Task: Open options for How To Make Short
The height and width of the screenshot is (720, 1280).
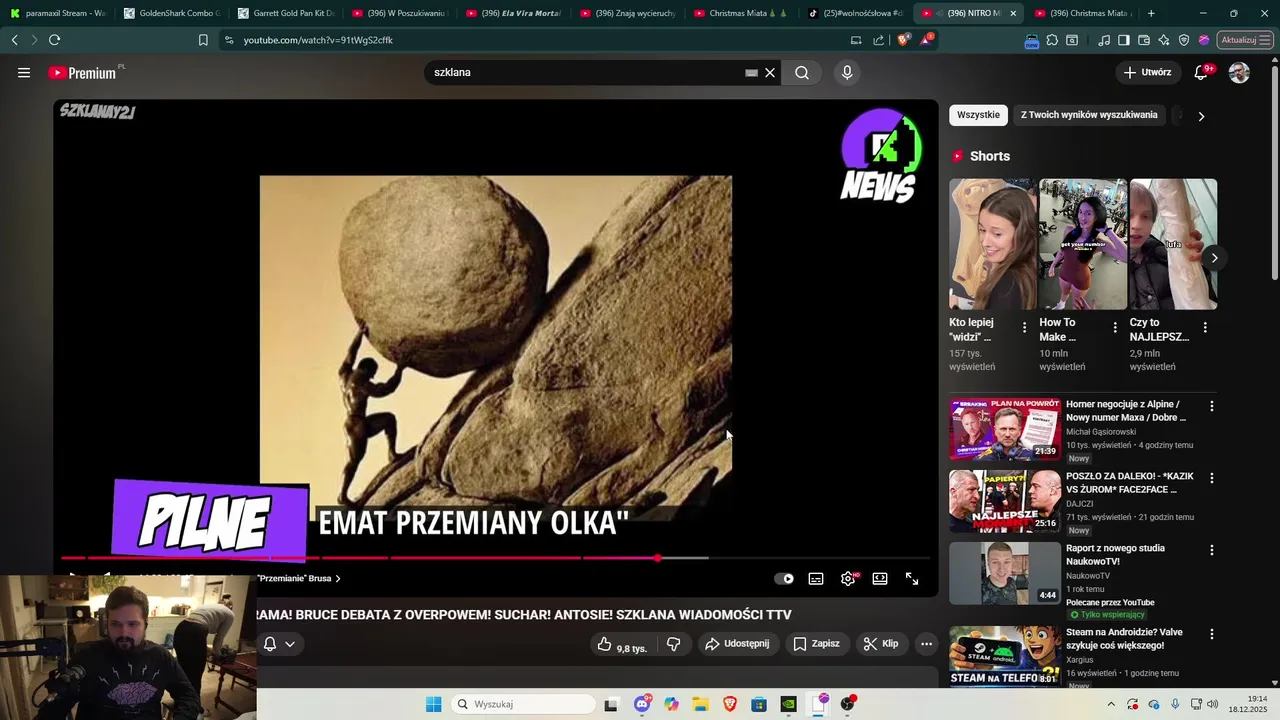Action: click(x=1115, y=328)
